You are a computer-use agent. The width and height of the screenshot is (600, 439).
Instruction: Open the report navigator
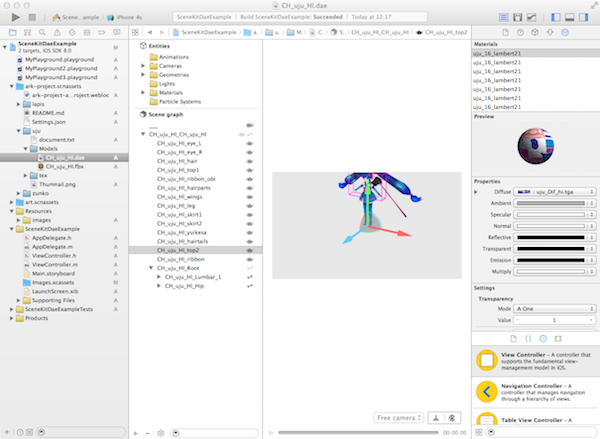click(x=117, y=33)
